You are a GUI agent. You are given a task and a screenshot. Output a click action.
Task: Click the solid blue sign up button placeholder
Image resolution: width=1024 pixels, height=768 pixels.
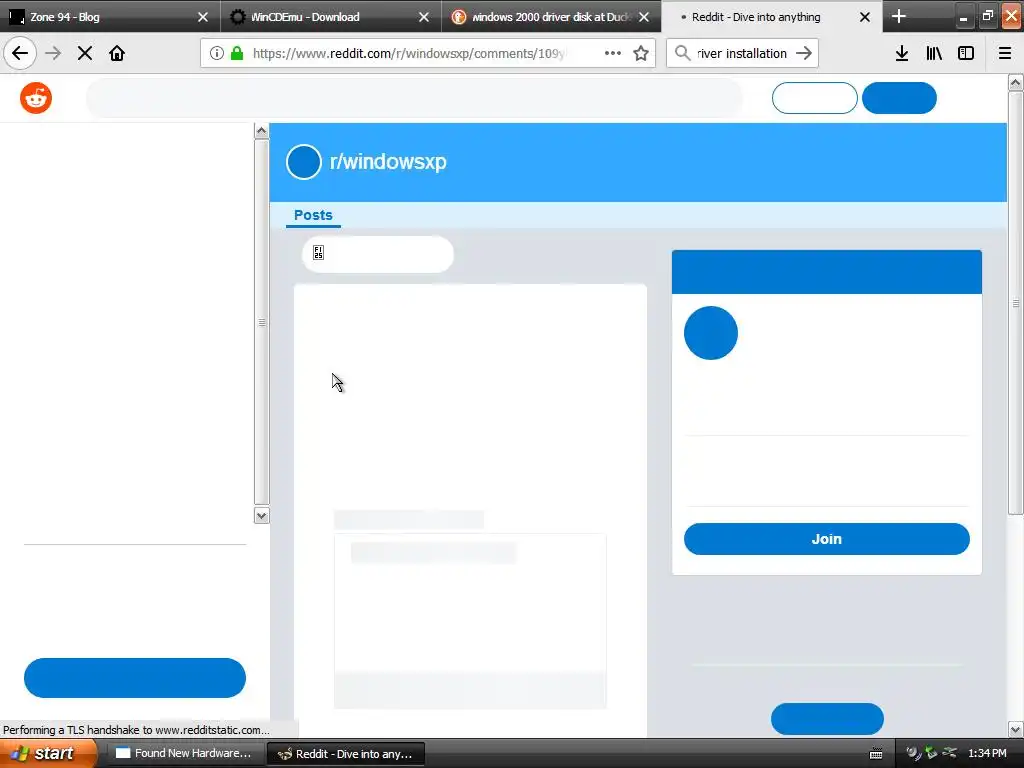(x=899, y=98)
